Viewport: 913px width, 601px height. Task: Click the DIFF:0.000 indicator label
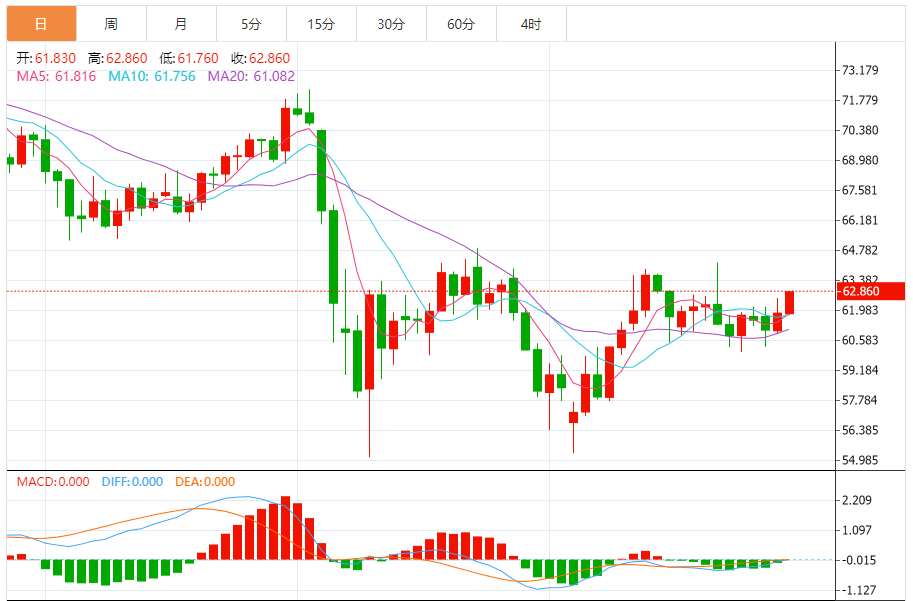click(x=132, y=482)
